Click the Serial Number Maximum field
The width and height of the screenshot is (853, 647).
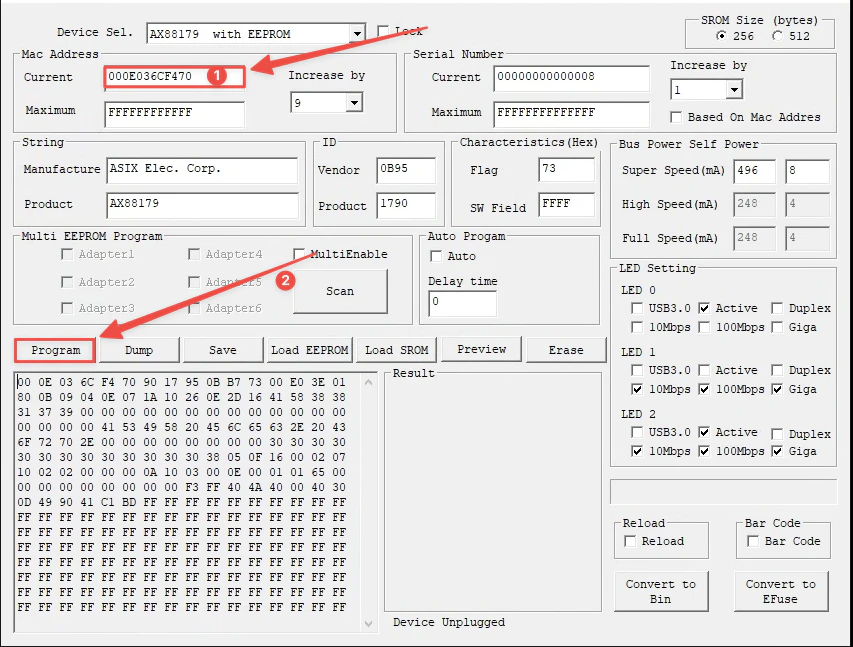point(571,114)
